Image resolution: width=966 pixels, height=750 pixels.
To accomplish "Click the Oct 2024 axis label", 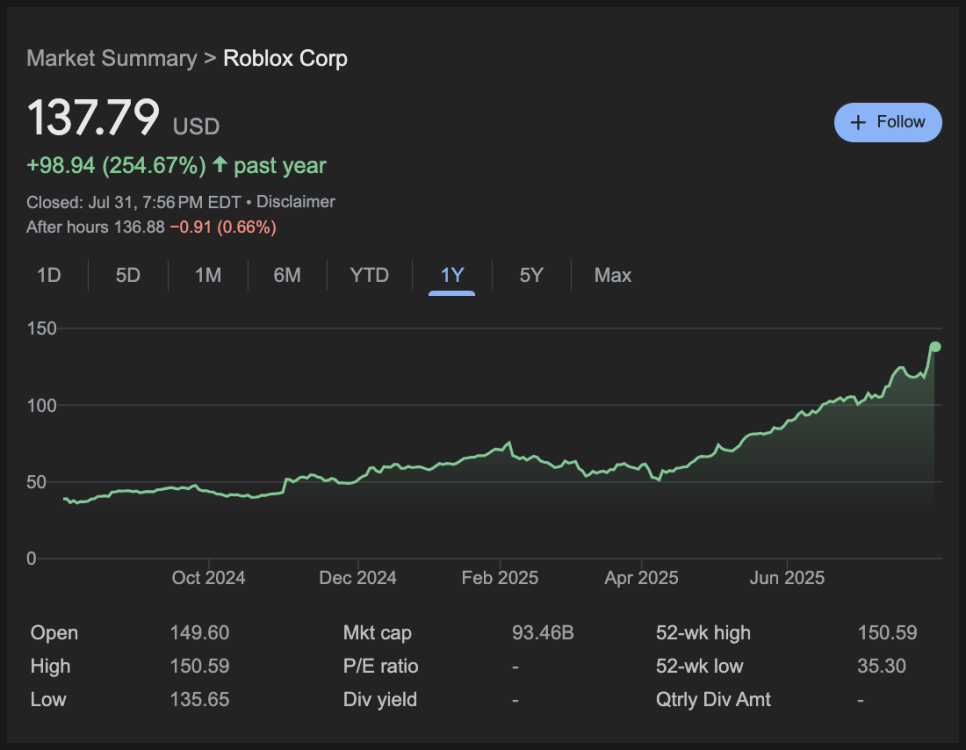I will (x=208, y=577).
